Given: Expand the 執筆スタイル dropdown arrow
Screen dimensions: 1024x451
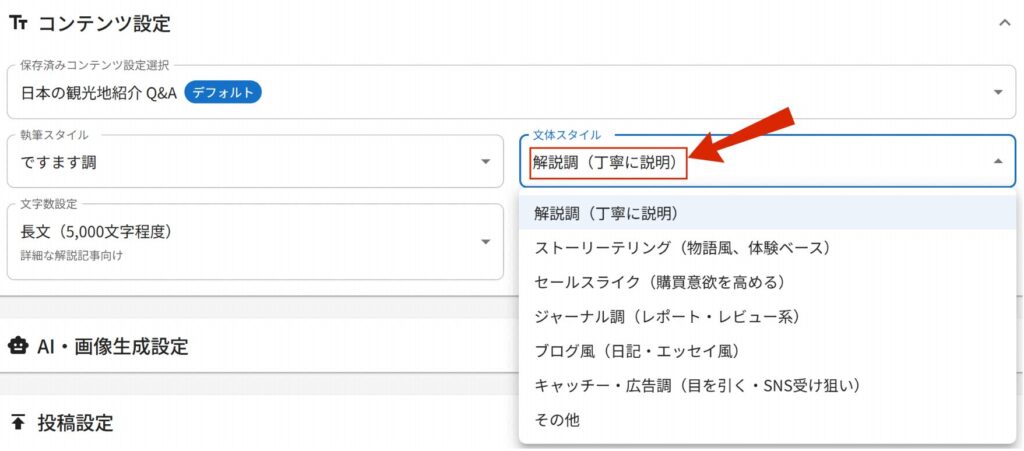Looking at the screenshot, I should tap(485, 161).
